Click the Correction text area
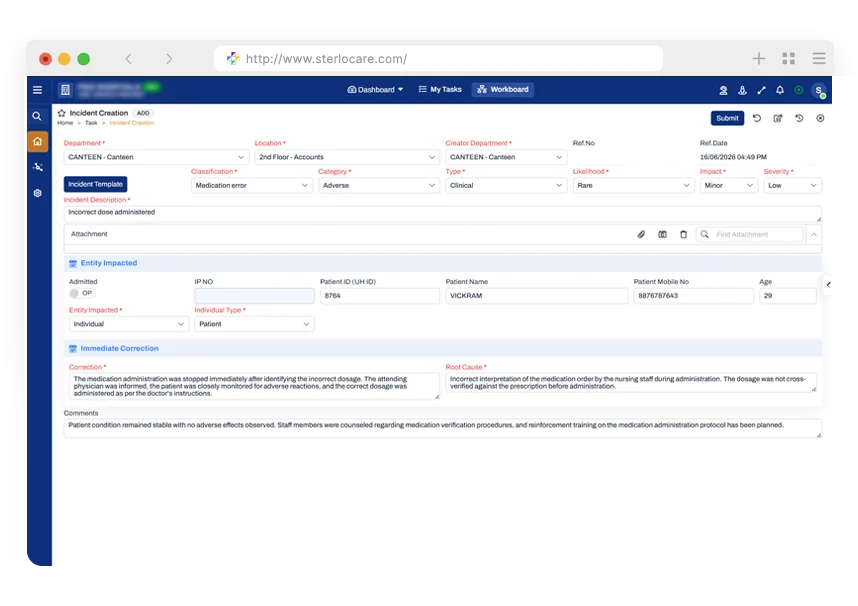The height and width of the screenshot is (606, 858). click(x=254, y=386)
